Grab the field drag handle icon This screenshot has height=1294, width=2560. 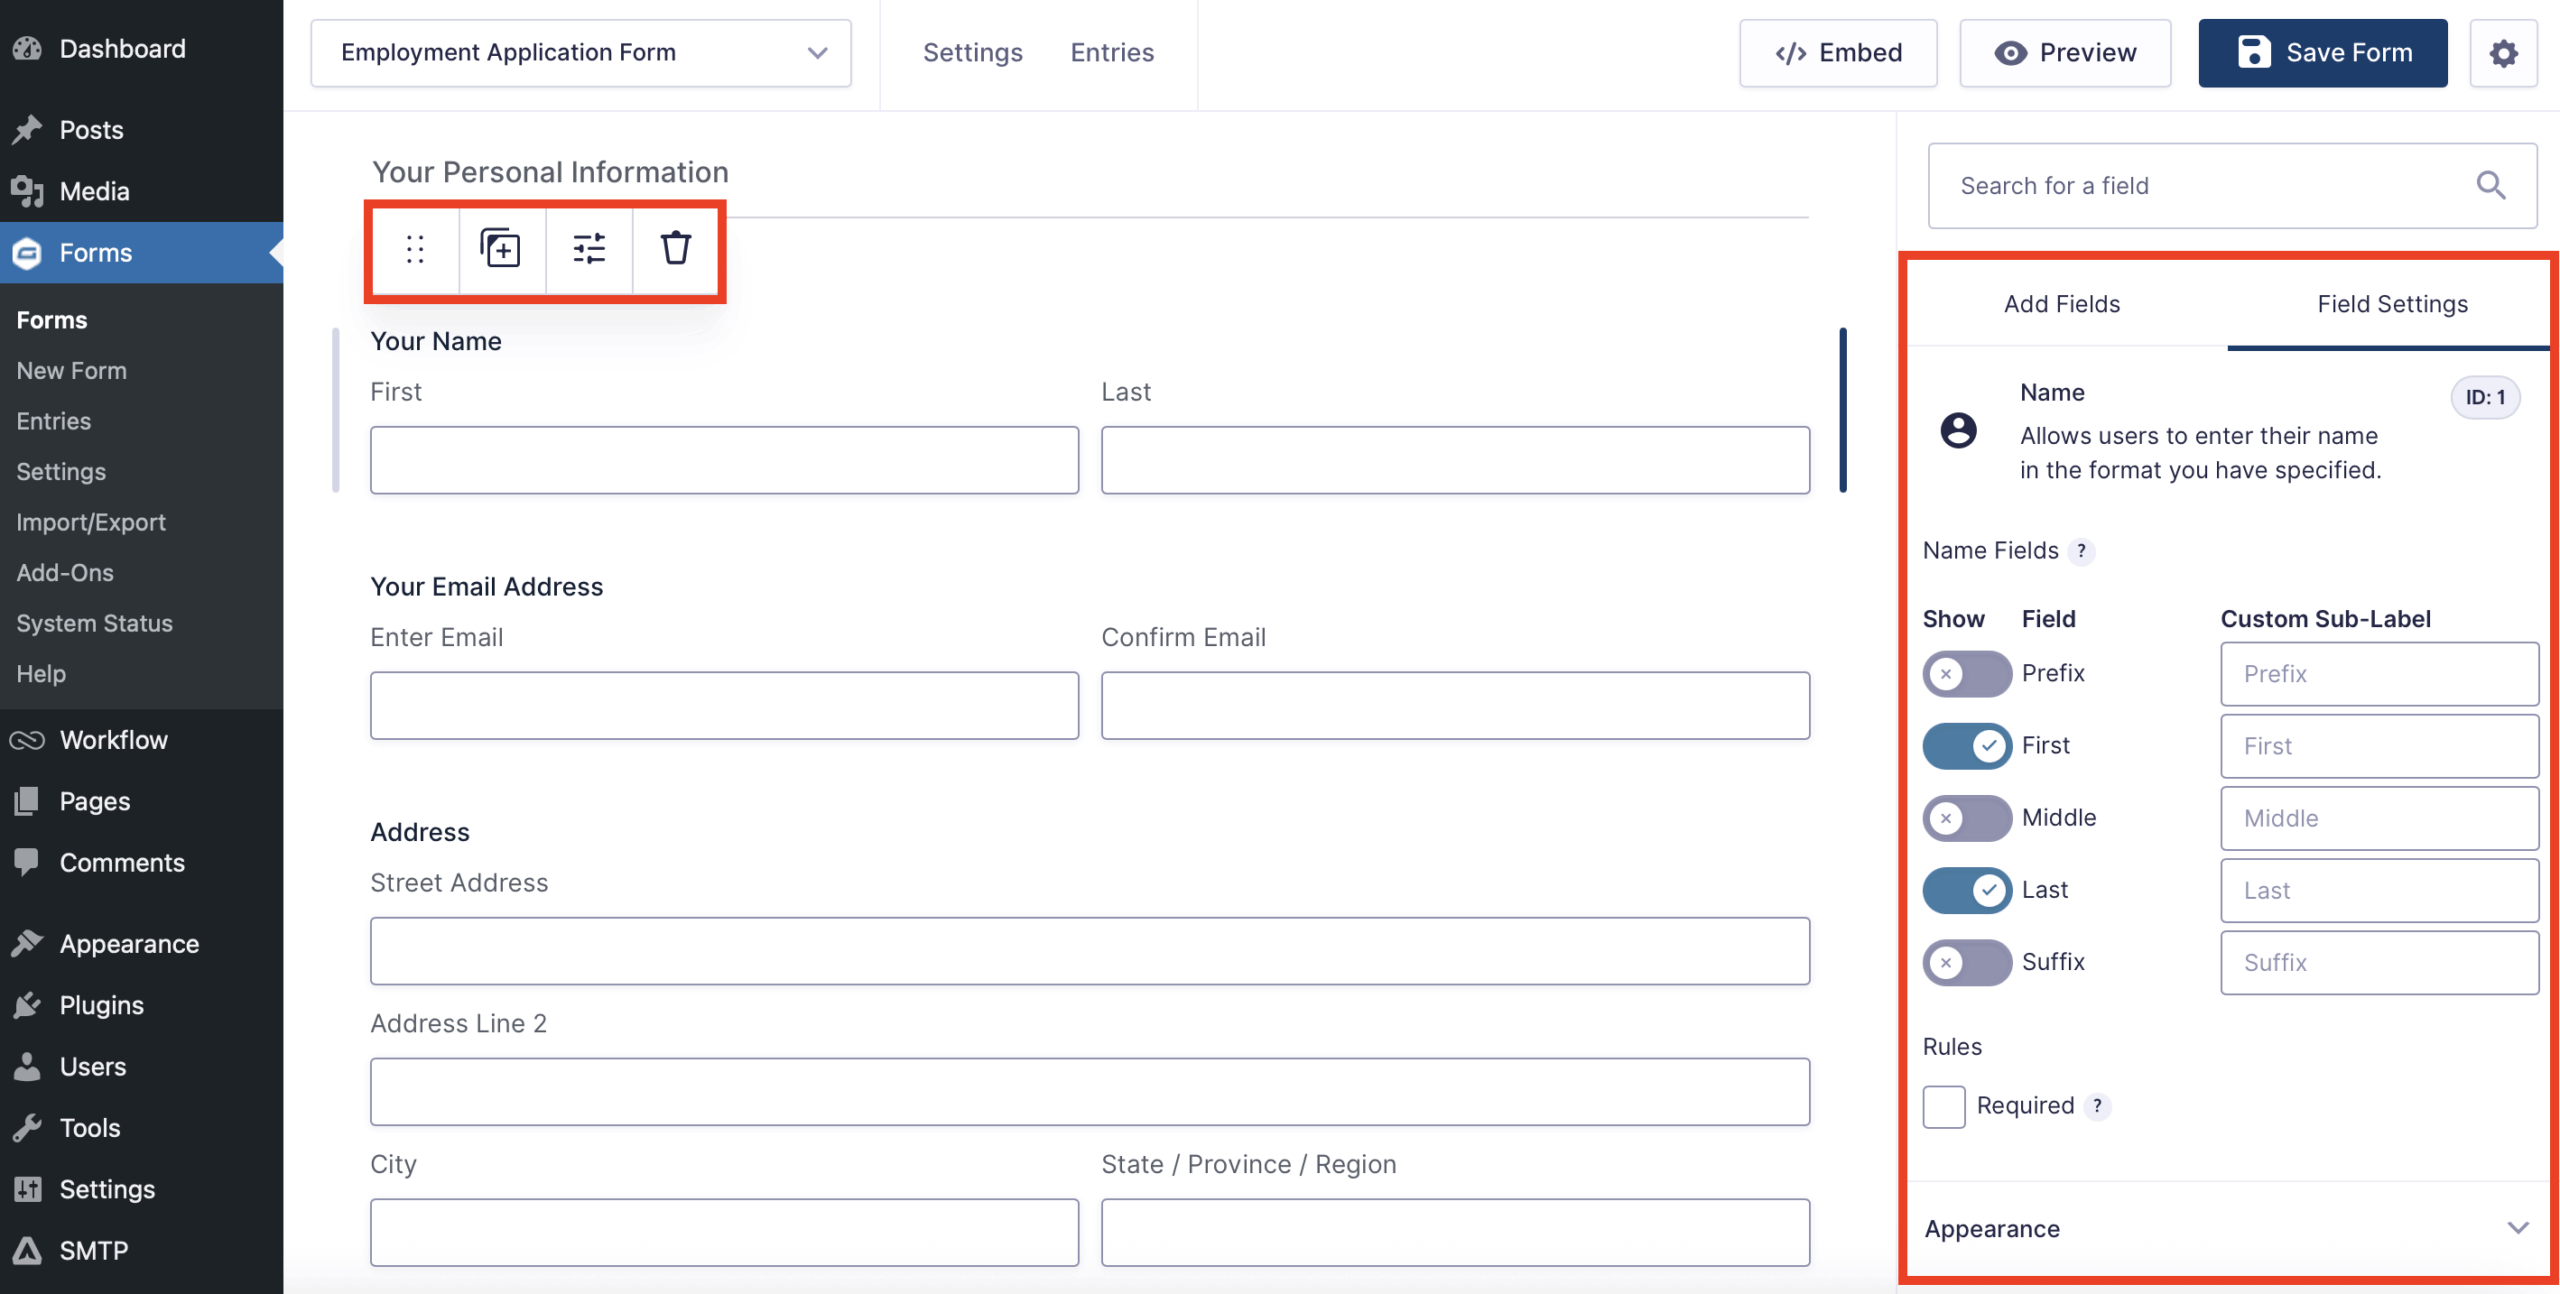[x=414, y=250]
